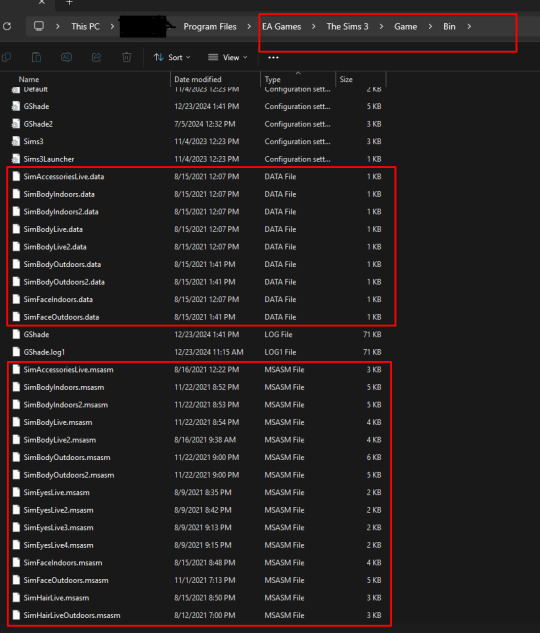Click the computer monitor icon in breadcrumb
The height and width of the screenshot is (633, 540).
tap(39, 27)
